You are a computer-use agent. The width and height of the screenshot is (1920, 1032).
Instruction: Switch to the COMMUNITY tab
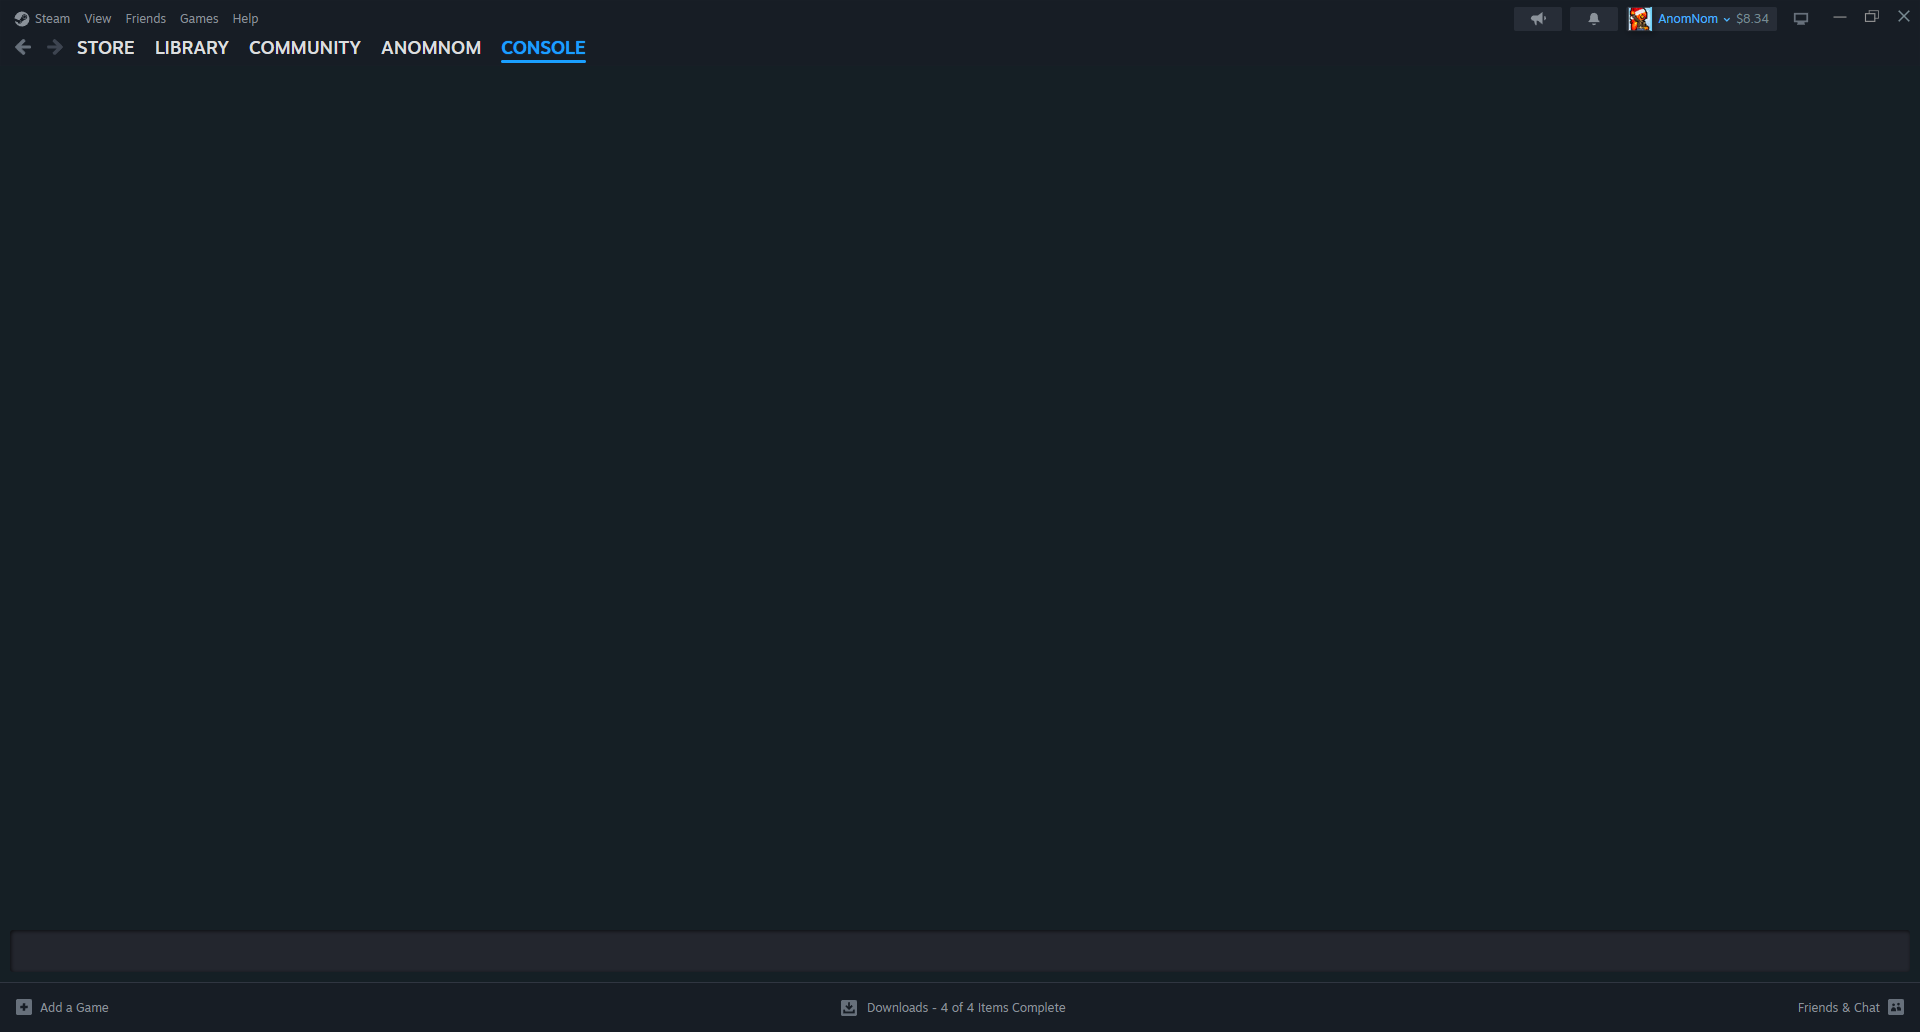305,48
